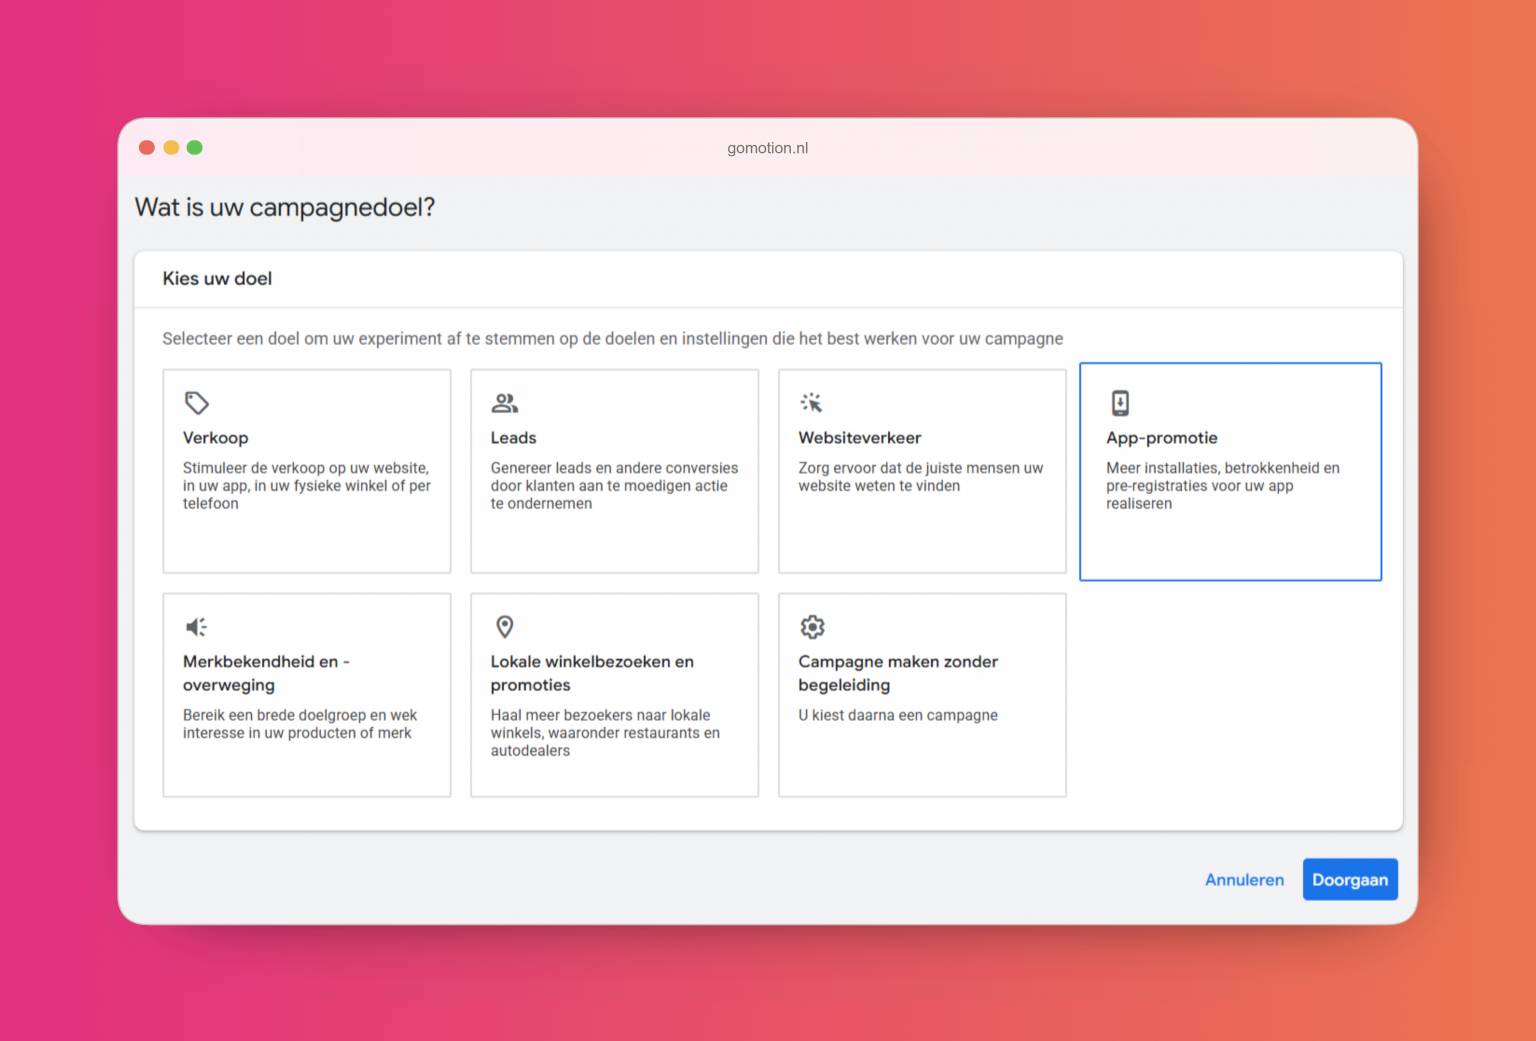Viewport: 1536px width, 1041px height.
Task: Click the price tag icon for Verkoop
Action: (x=197, y=403)
